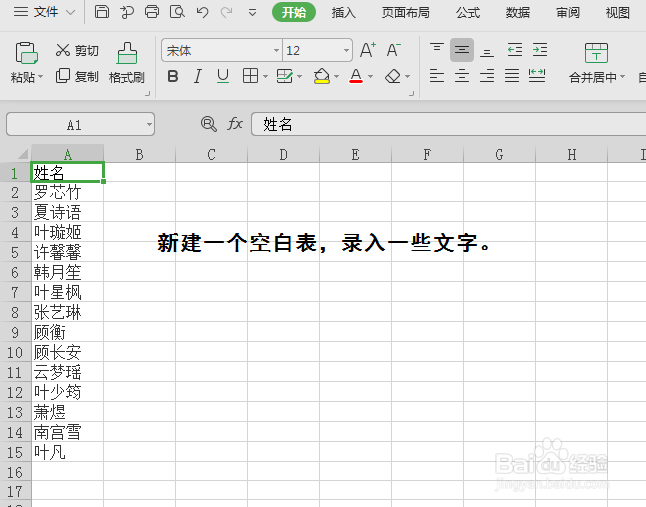Click the Save icon in quick toolbar

[102, 12]
